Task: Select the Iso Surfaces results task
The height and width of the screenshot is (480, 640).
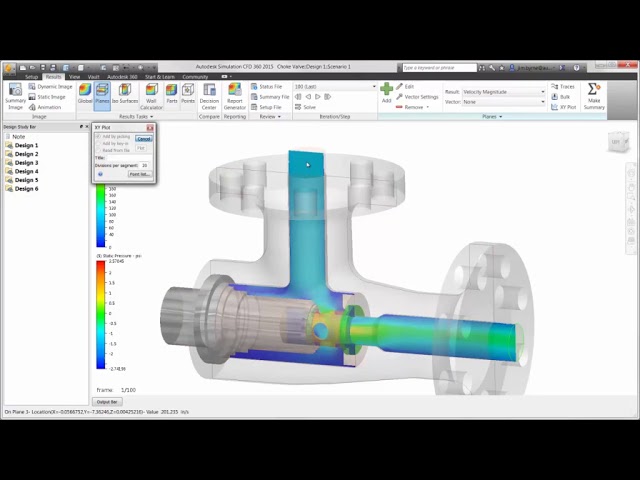Action: [125, 93]
